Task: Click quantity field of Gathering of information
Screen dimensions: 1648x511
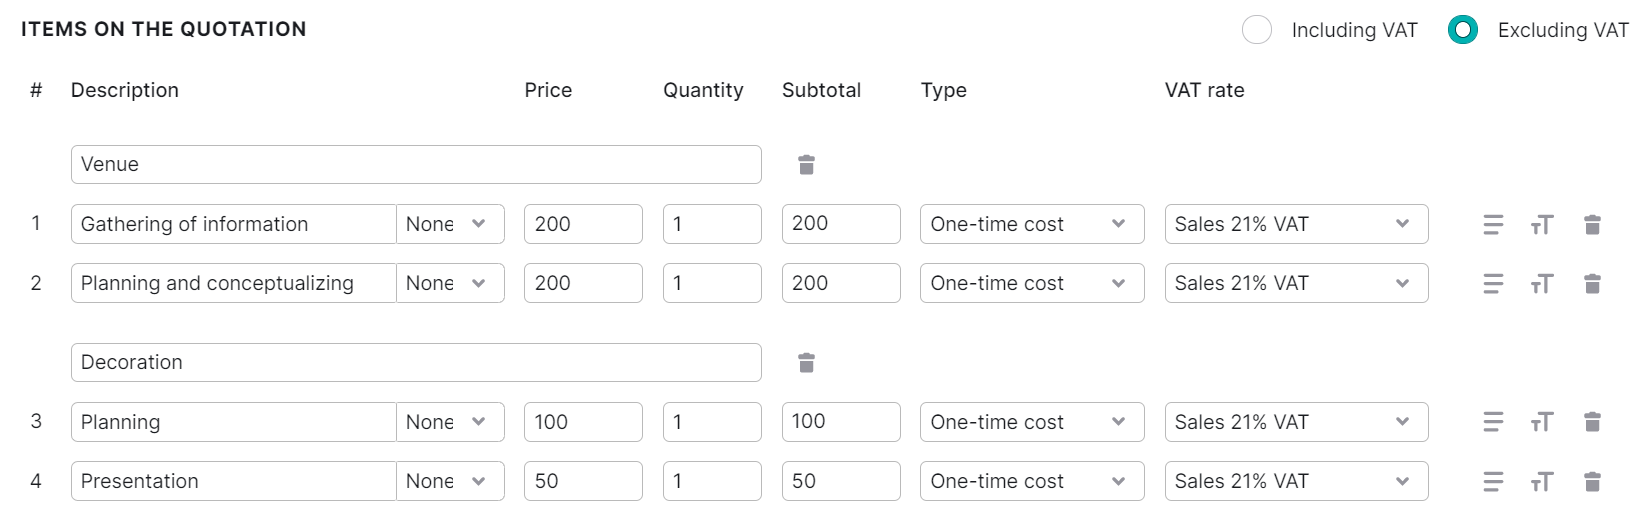Action: click(712, 224)
